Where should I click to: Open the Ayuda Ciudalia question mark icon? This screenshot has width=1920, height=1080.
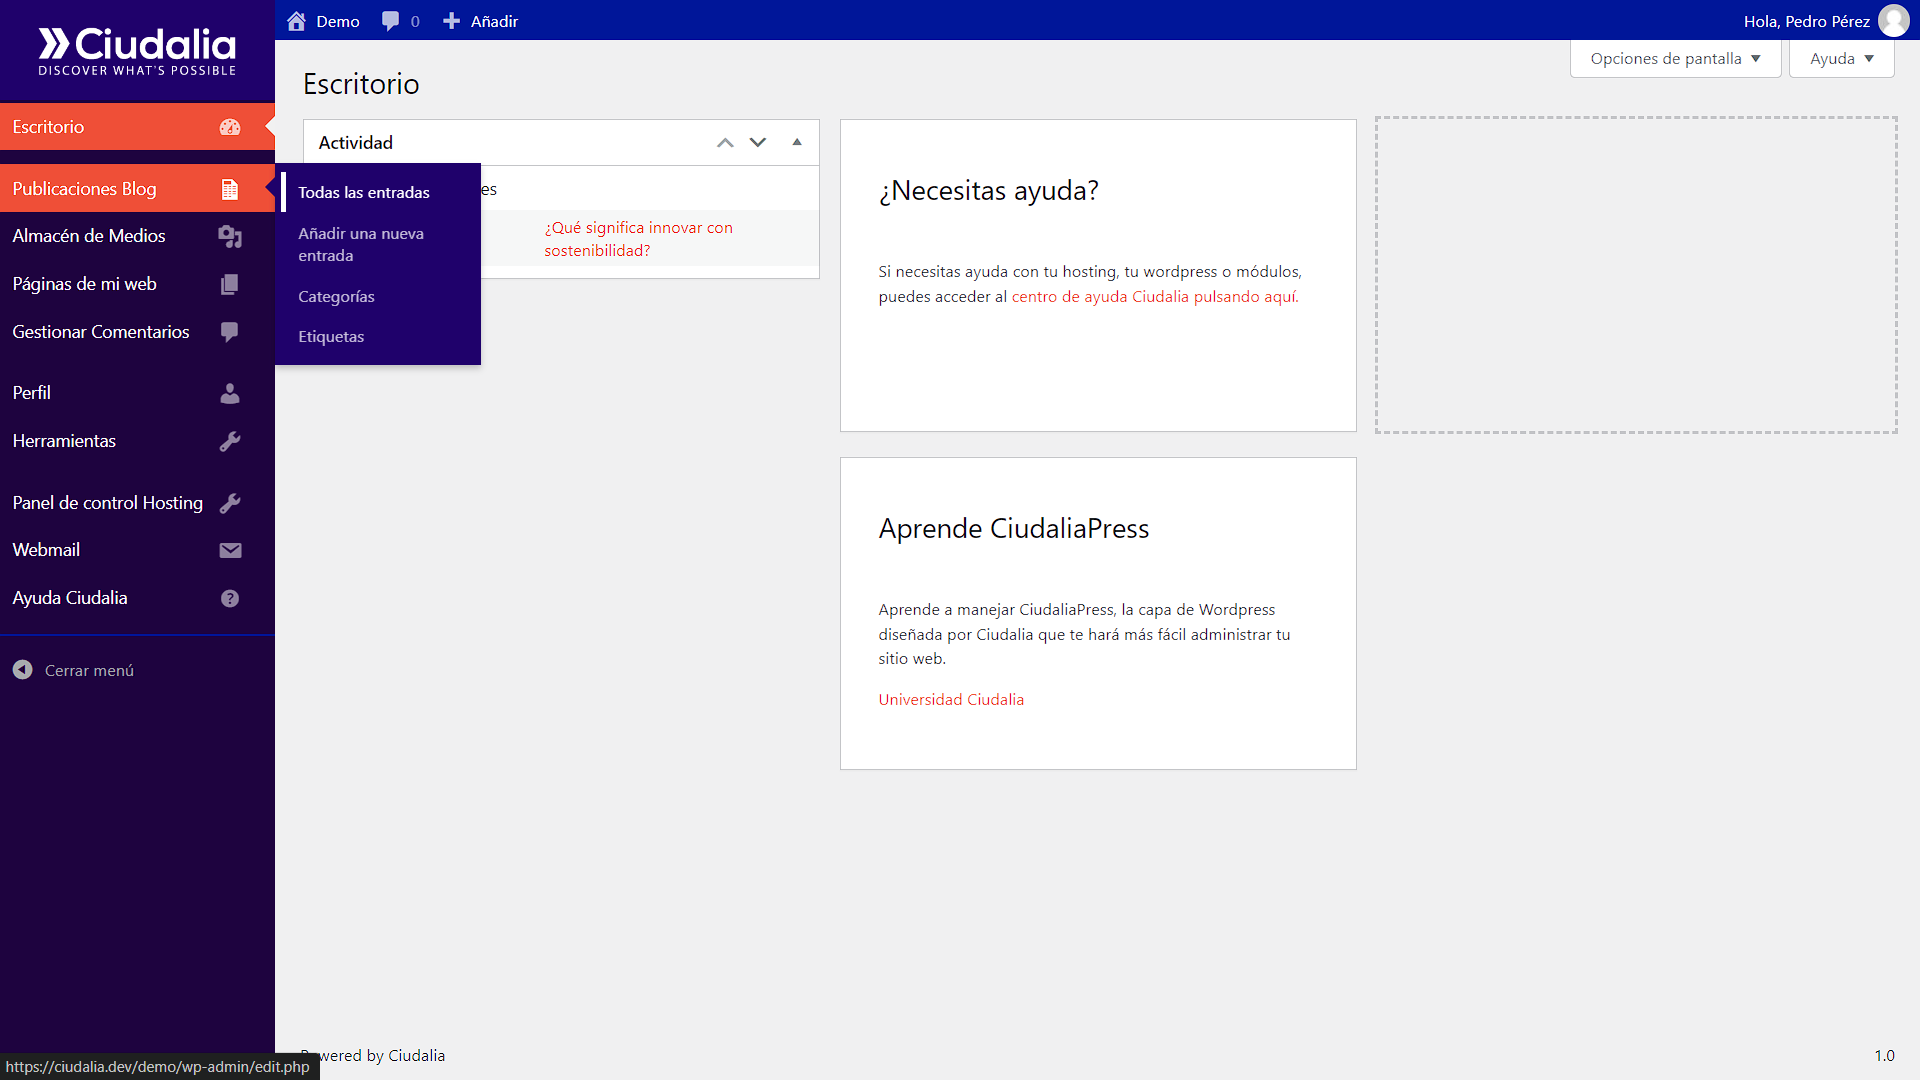tap(229, 598)
